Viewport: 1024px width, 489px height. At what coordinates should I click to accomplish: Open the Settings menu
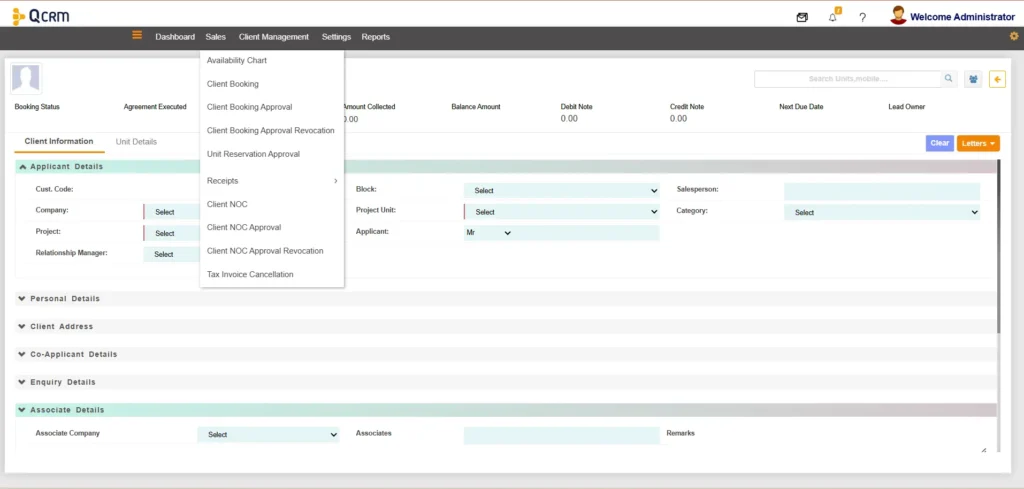336,37
